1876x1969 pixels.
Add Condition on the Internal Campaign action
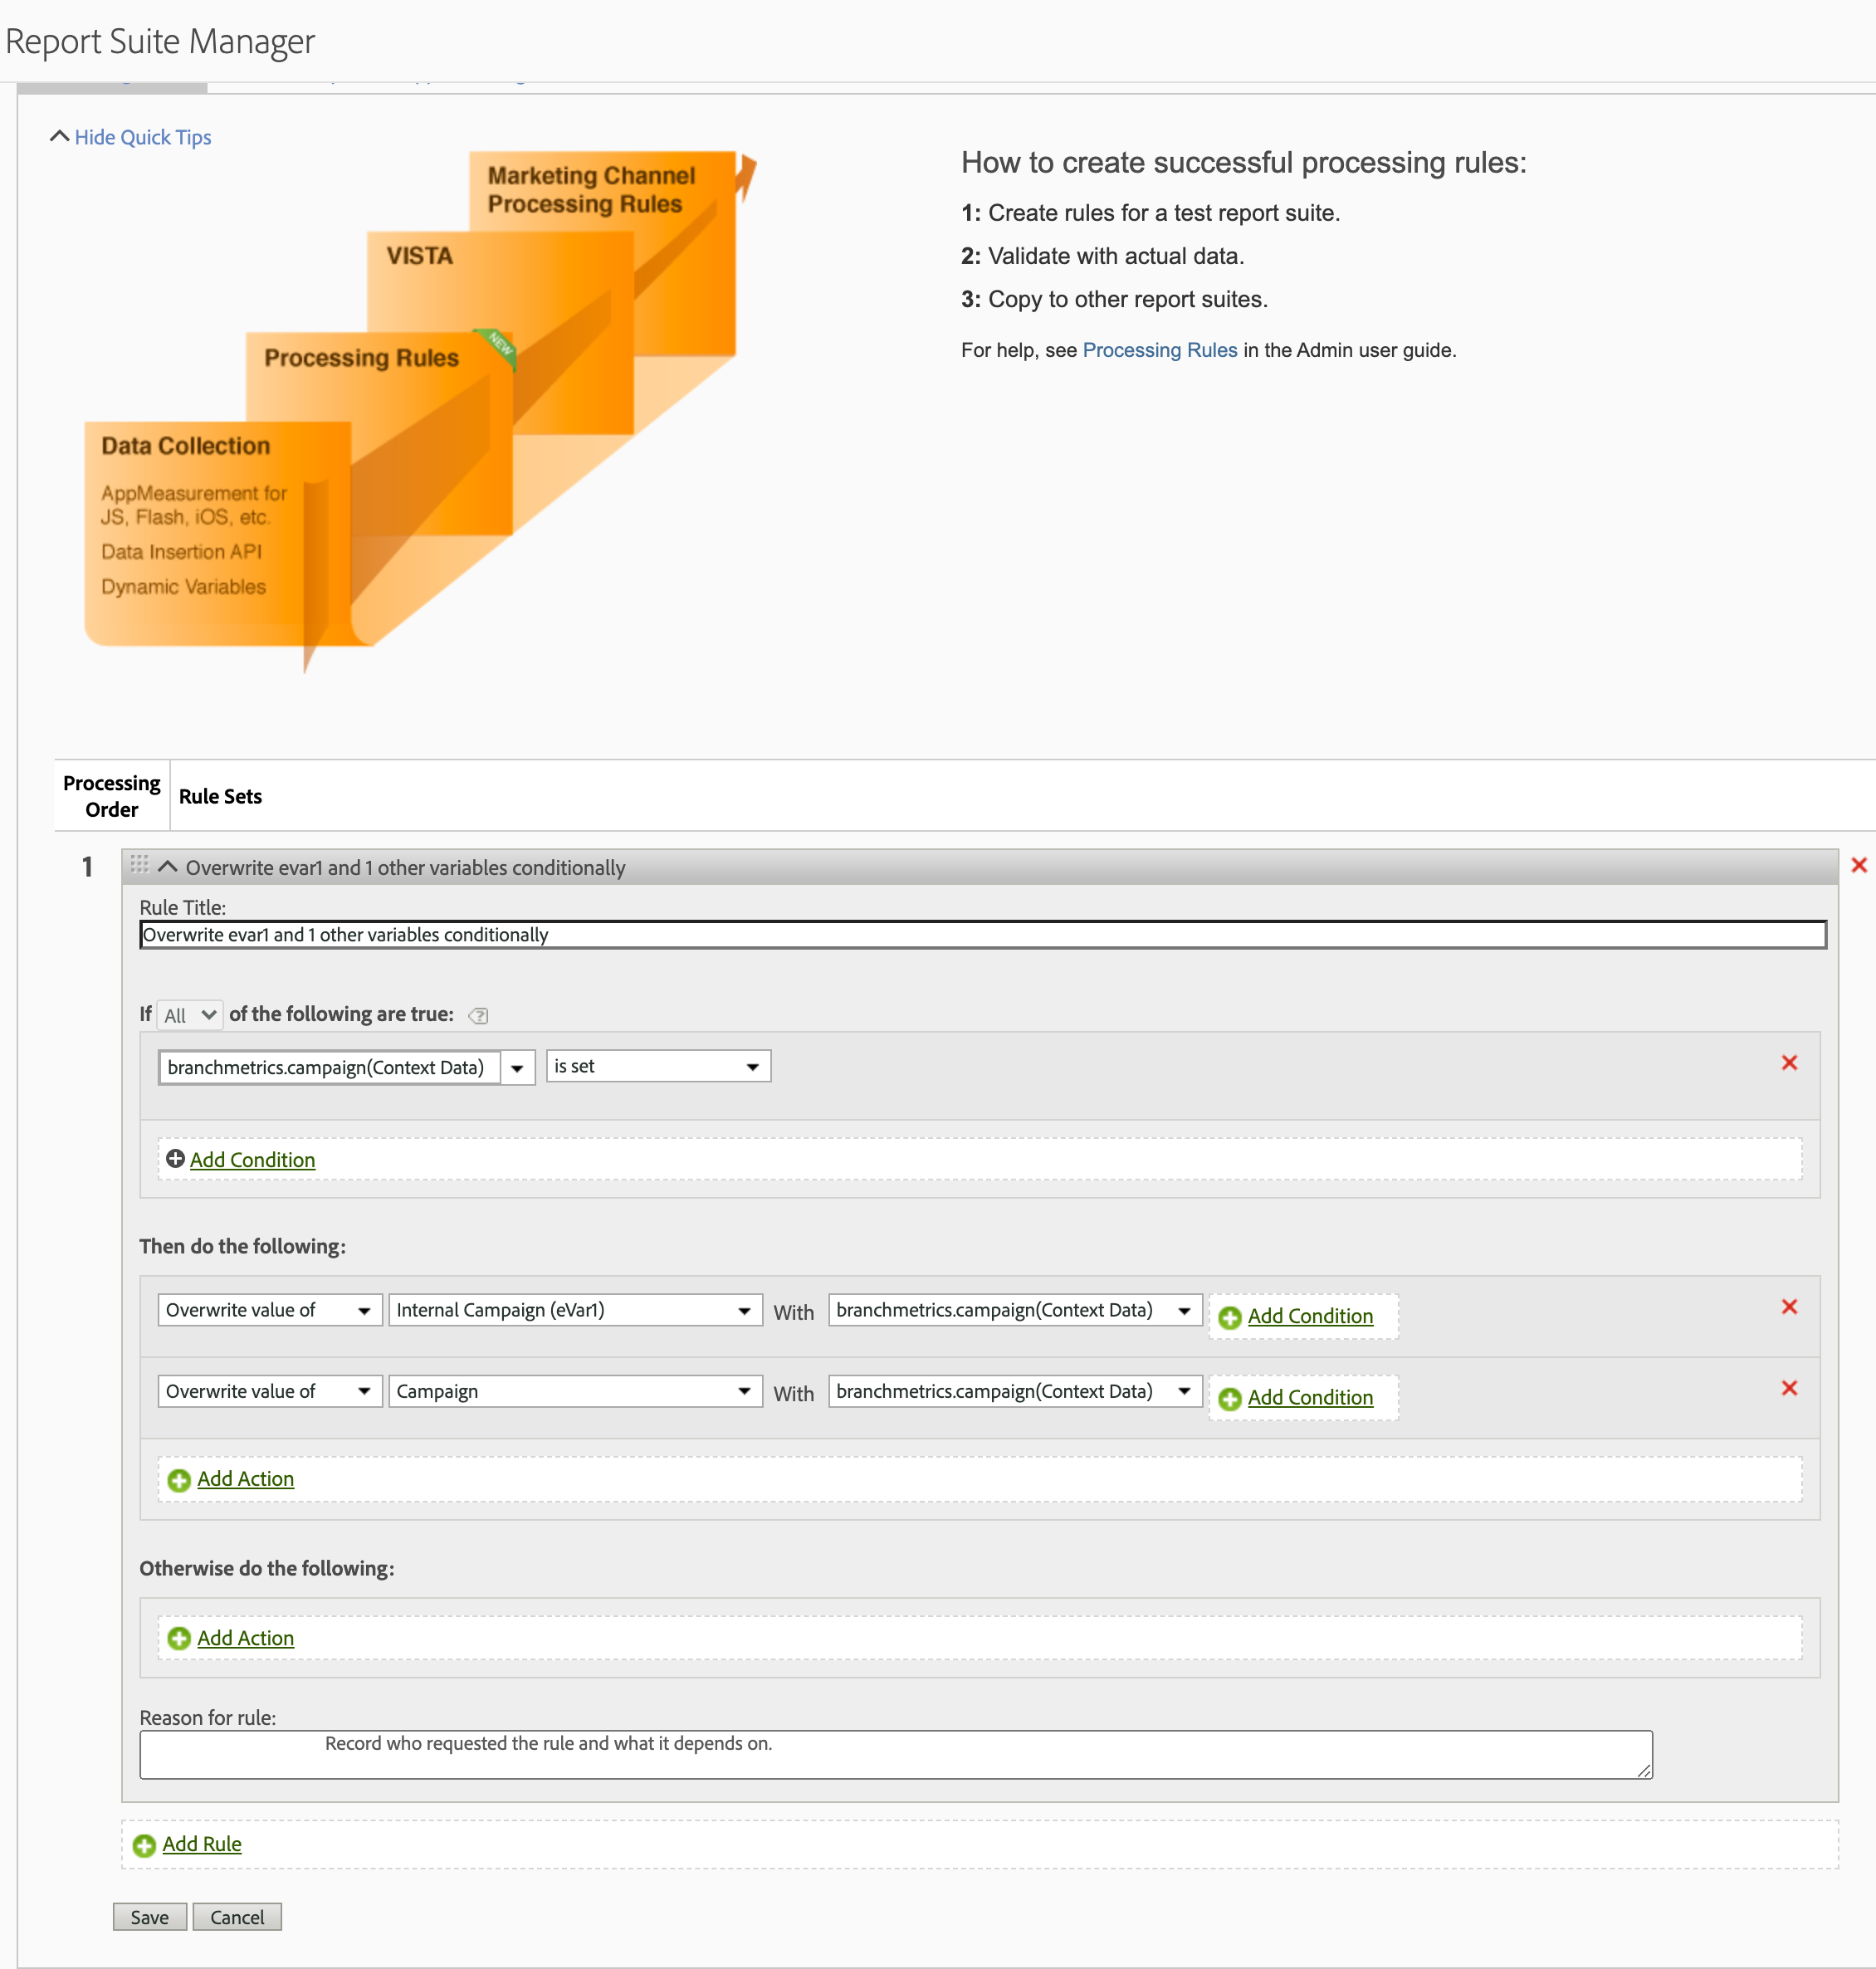1310,1315
